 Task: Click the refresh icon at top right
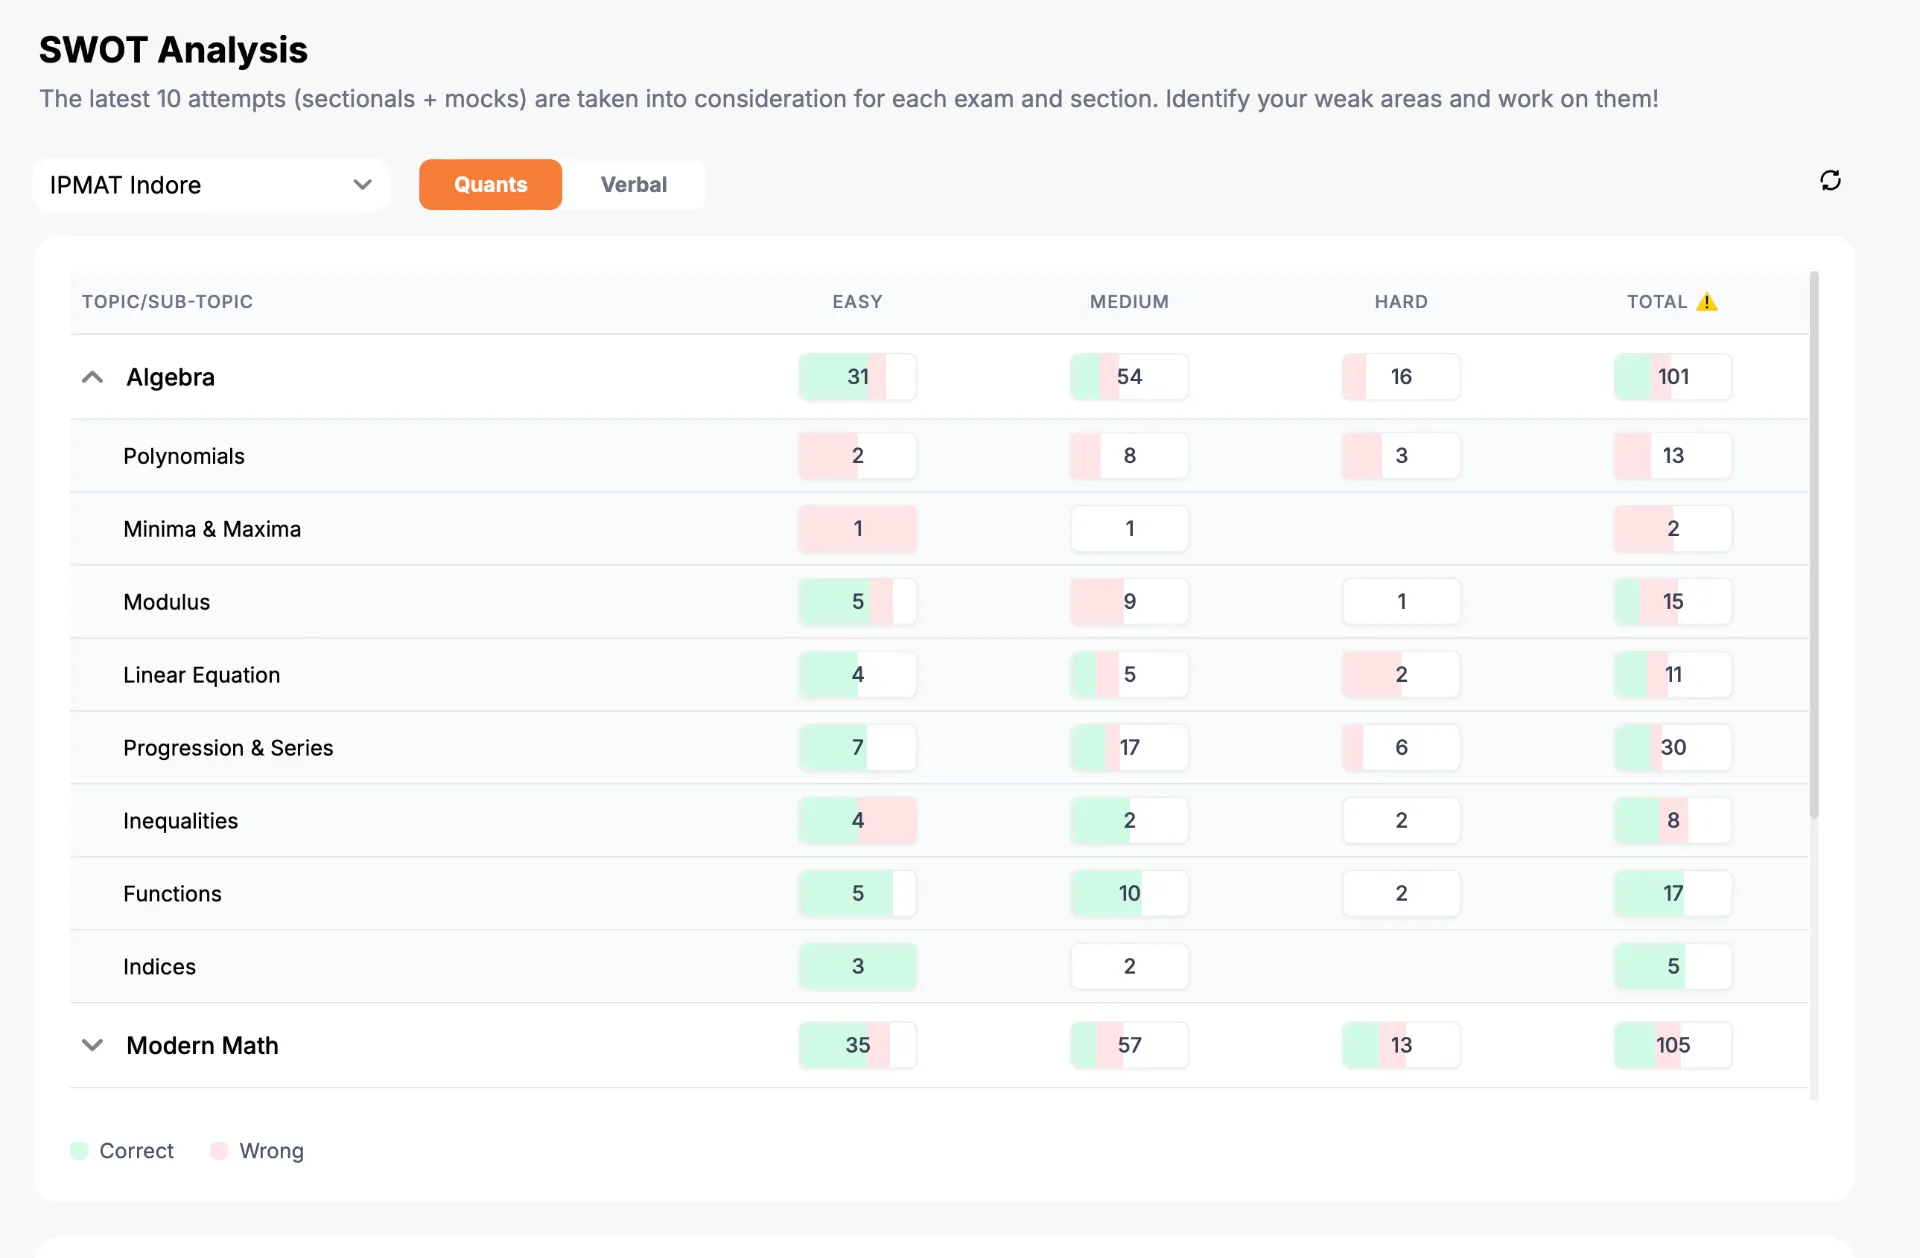[1830, 180]
